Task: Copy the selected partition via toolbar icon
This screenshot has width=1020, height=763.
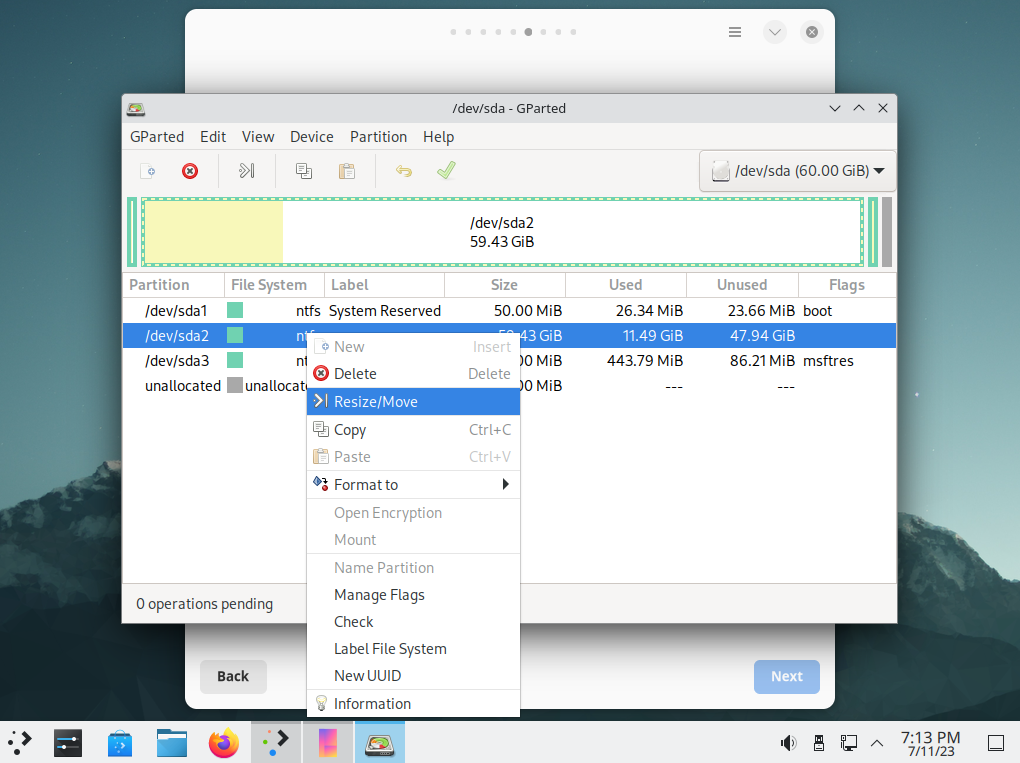Action: (302, 171)
